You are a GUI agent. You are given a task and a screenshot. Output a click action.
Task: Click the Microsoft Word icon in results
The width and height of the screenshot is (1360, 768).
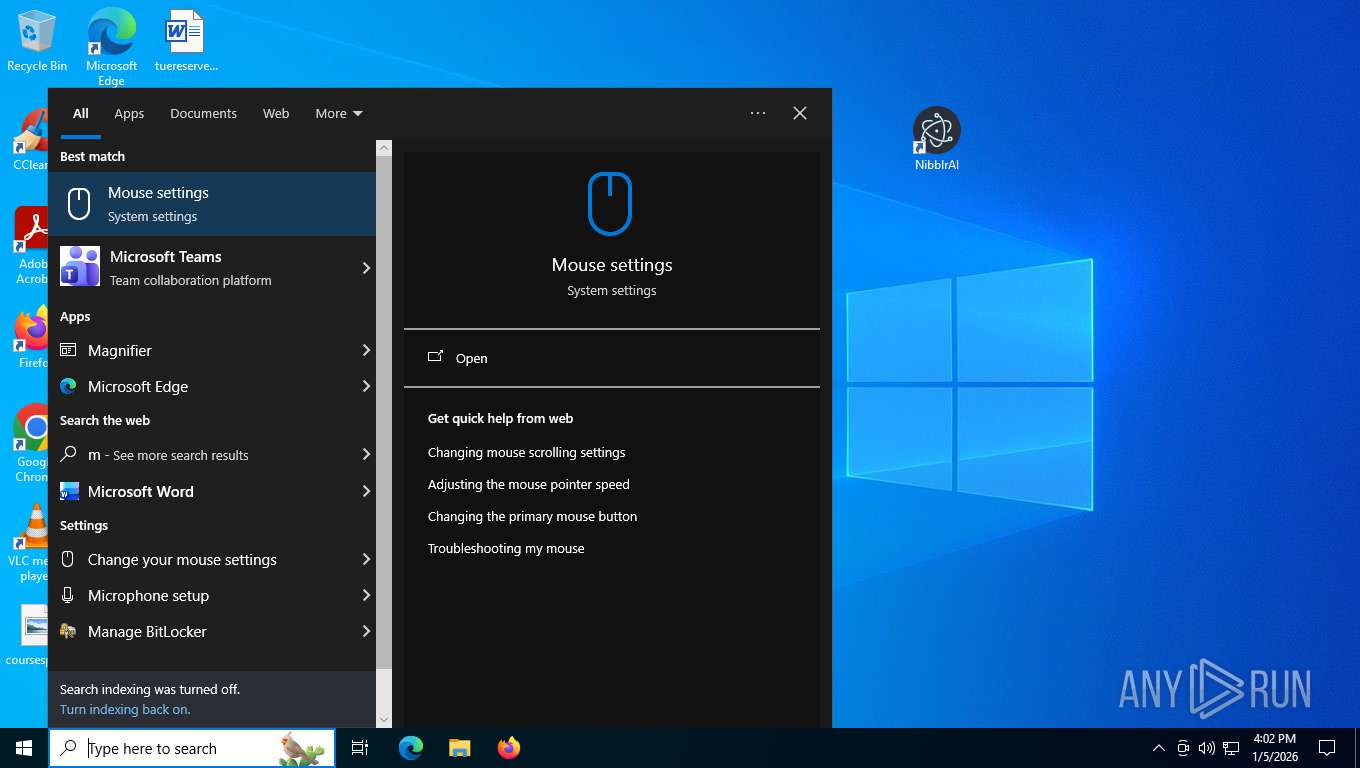[69, 491]
